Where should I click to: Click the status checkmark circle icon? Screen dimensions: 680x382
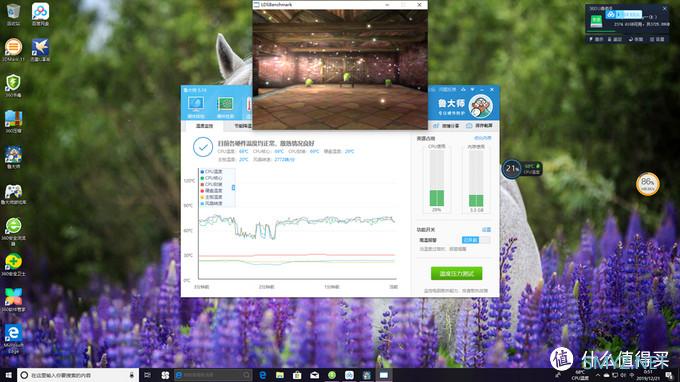coord(203,147)
